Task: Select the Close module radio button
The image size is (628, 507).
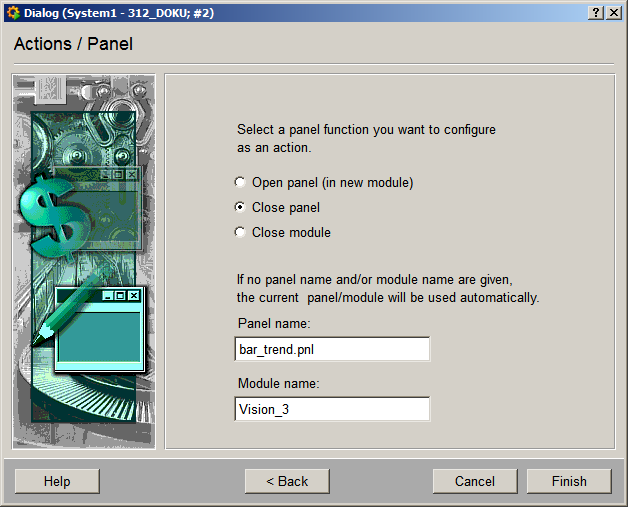Action: pyautogui.click(x=240, y=232)
